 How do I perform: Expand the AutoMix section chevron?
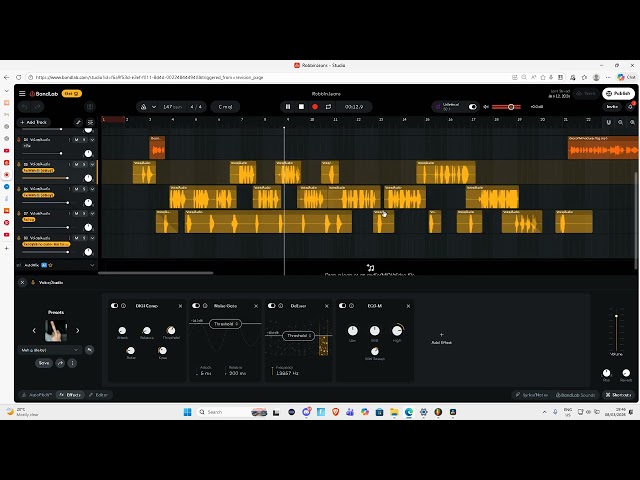(x=92, y=265)
